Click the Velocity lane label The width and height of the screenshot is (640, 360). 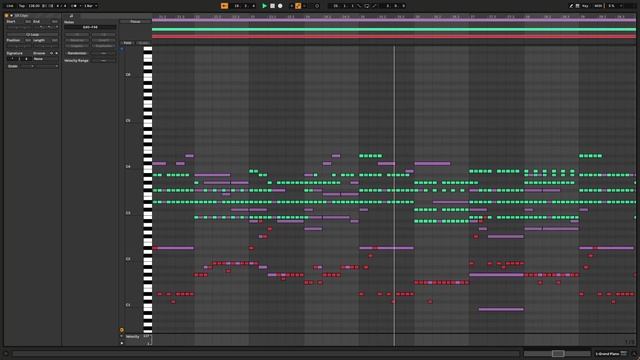(x=132, y=337)
